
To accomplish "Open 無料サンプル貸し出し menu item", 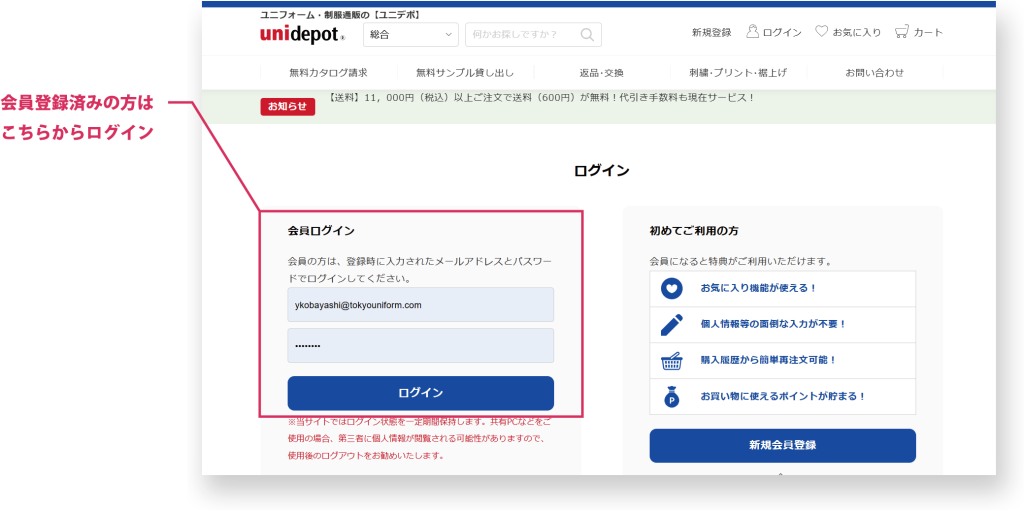I will coord(464,73).
